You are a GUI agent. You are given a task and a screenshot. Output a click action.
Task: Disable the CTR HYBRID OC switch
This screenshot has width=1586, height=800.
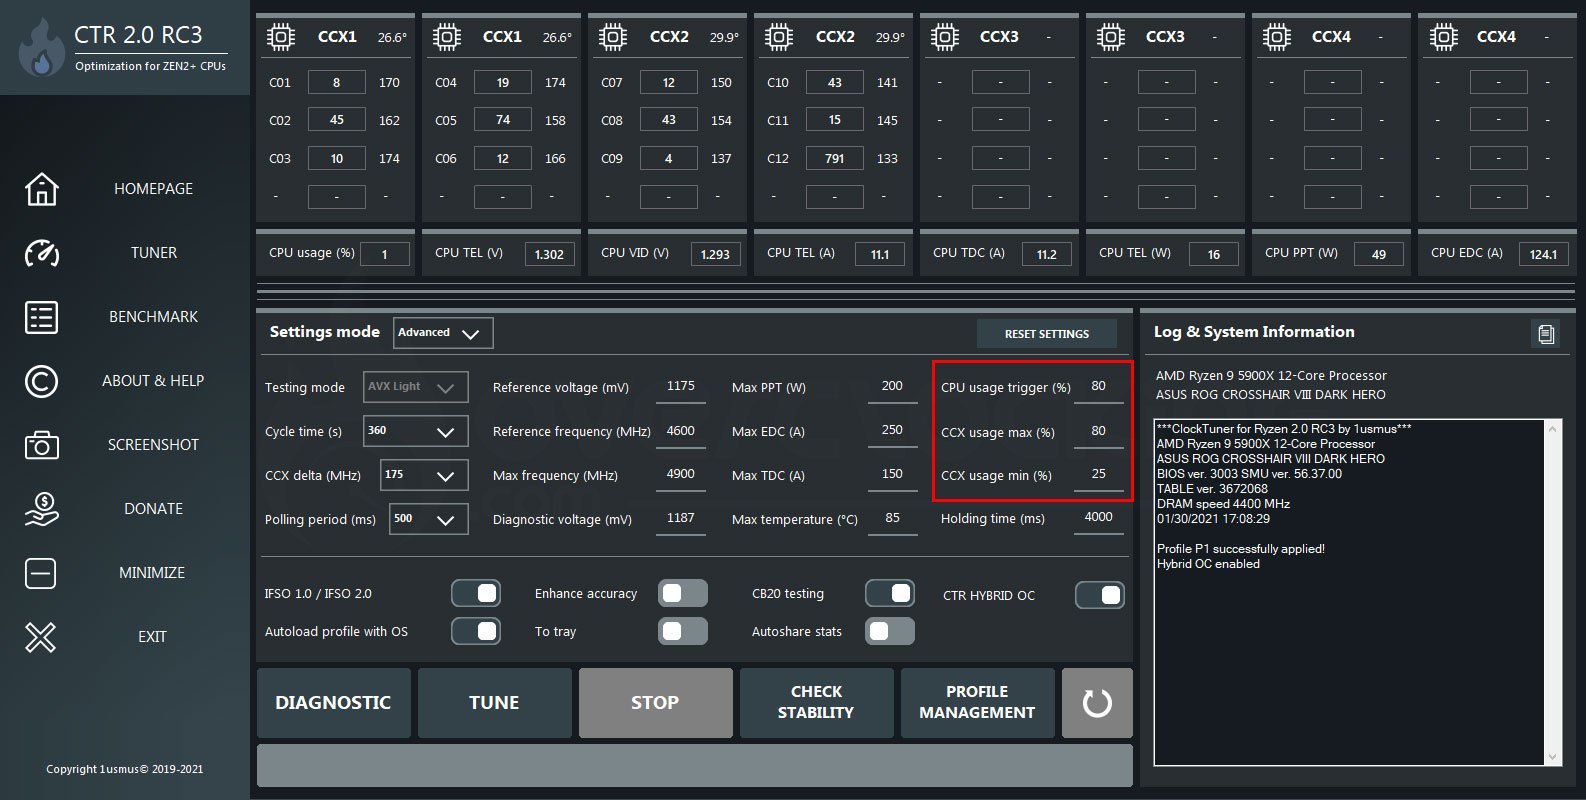[x=1100, y=595]
